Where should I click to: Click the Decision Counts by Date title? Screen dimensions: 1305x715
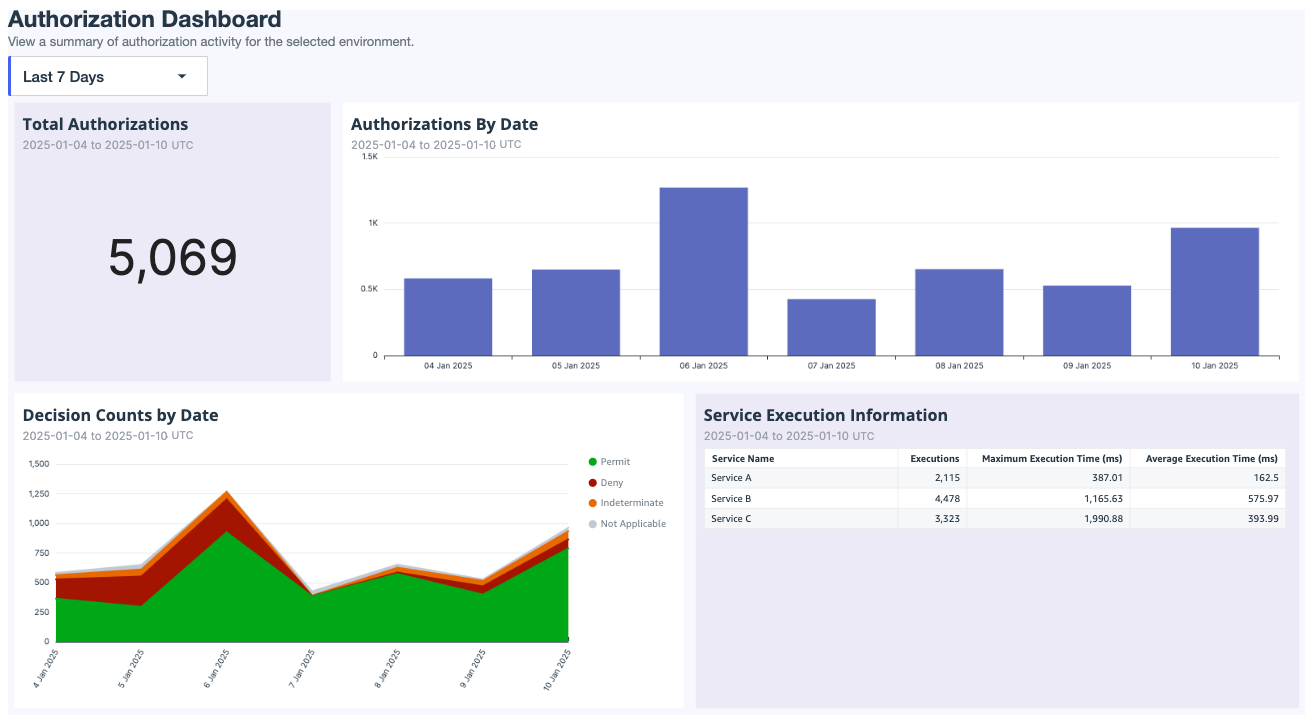pyautogui.click(x=120, y=415)
